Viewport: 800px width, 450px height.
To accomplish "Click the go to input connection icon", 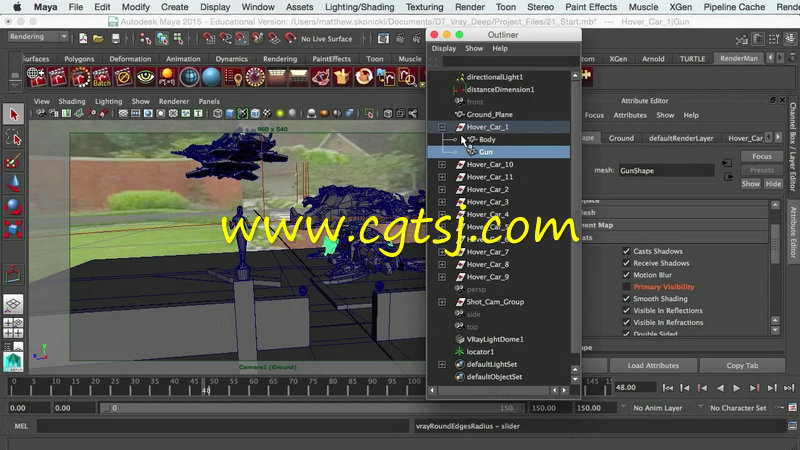I will click(x=727, y=163).
